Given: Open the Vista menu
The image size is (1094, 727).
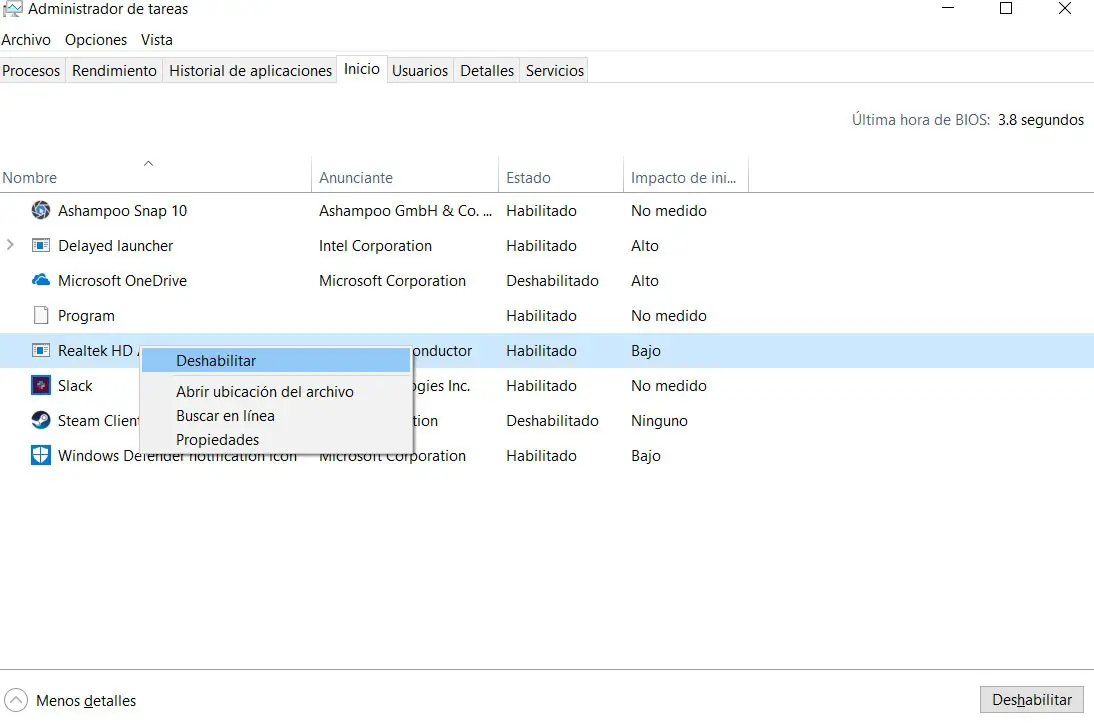Looking at the screenshot, I should [156, 40].
